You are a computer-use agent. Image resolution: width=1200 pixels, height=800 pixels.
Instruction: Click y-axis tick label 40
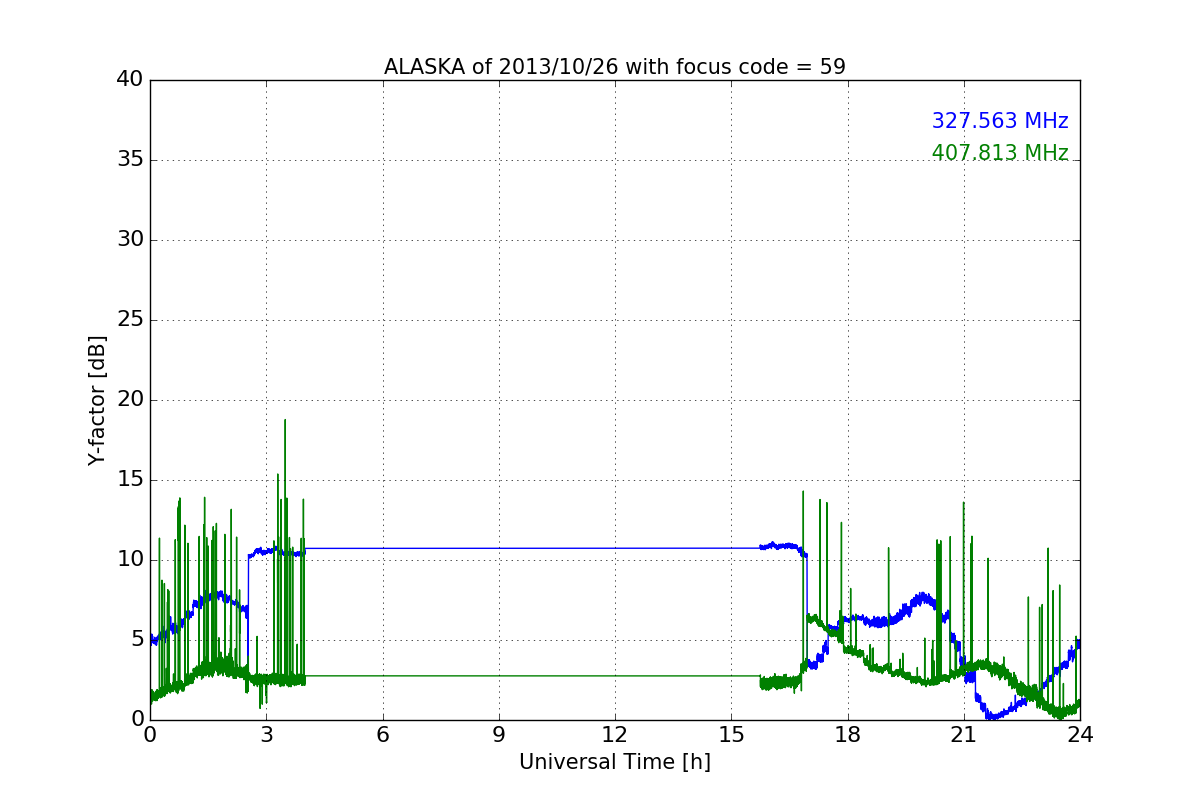(x=130, y=80)
